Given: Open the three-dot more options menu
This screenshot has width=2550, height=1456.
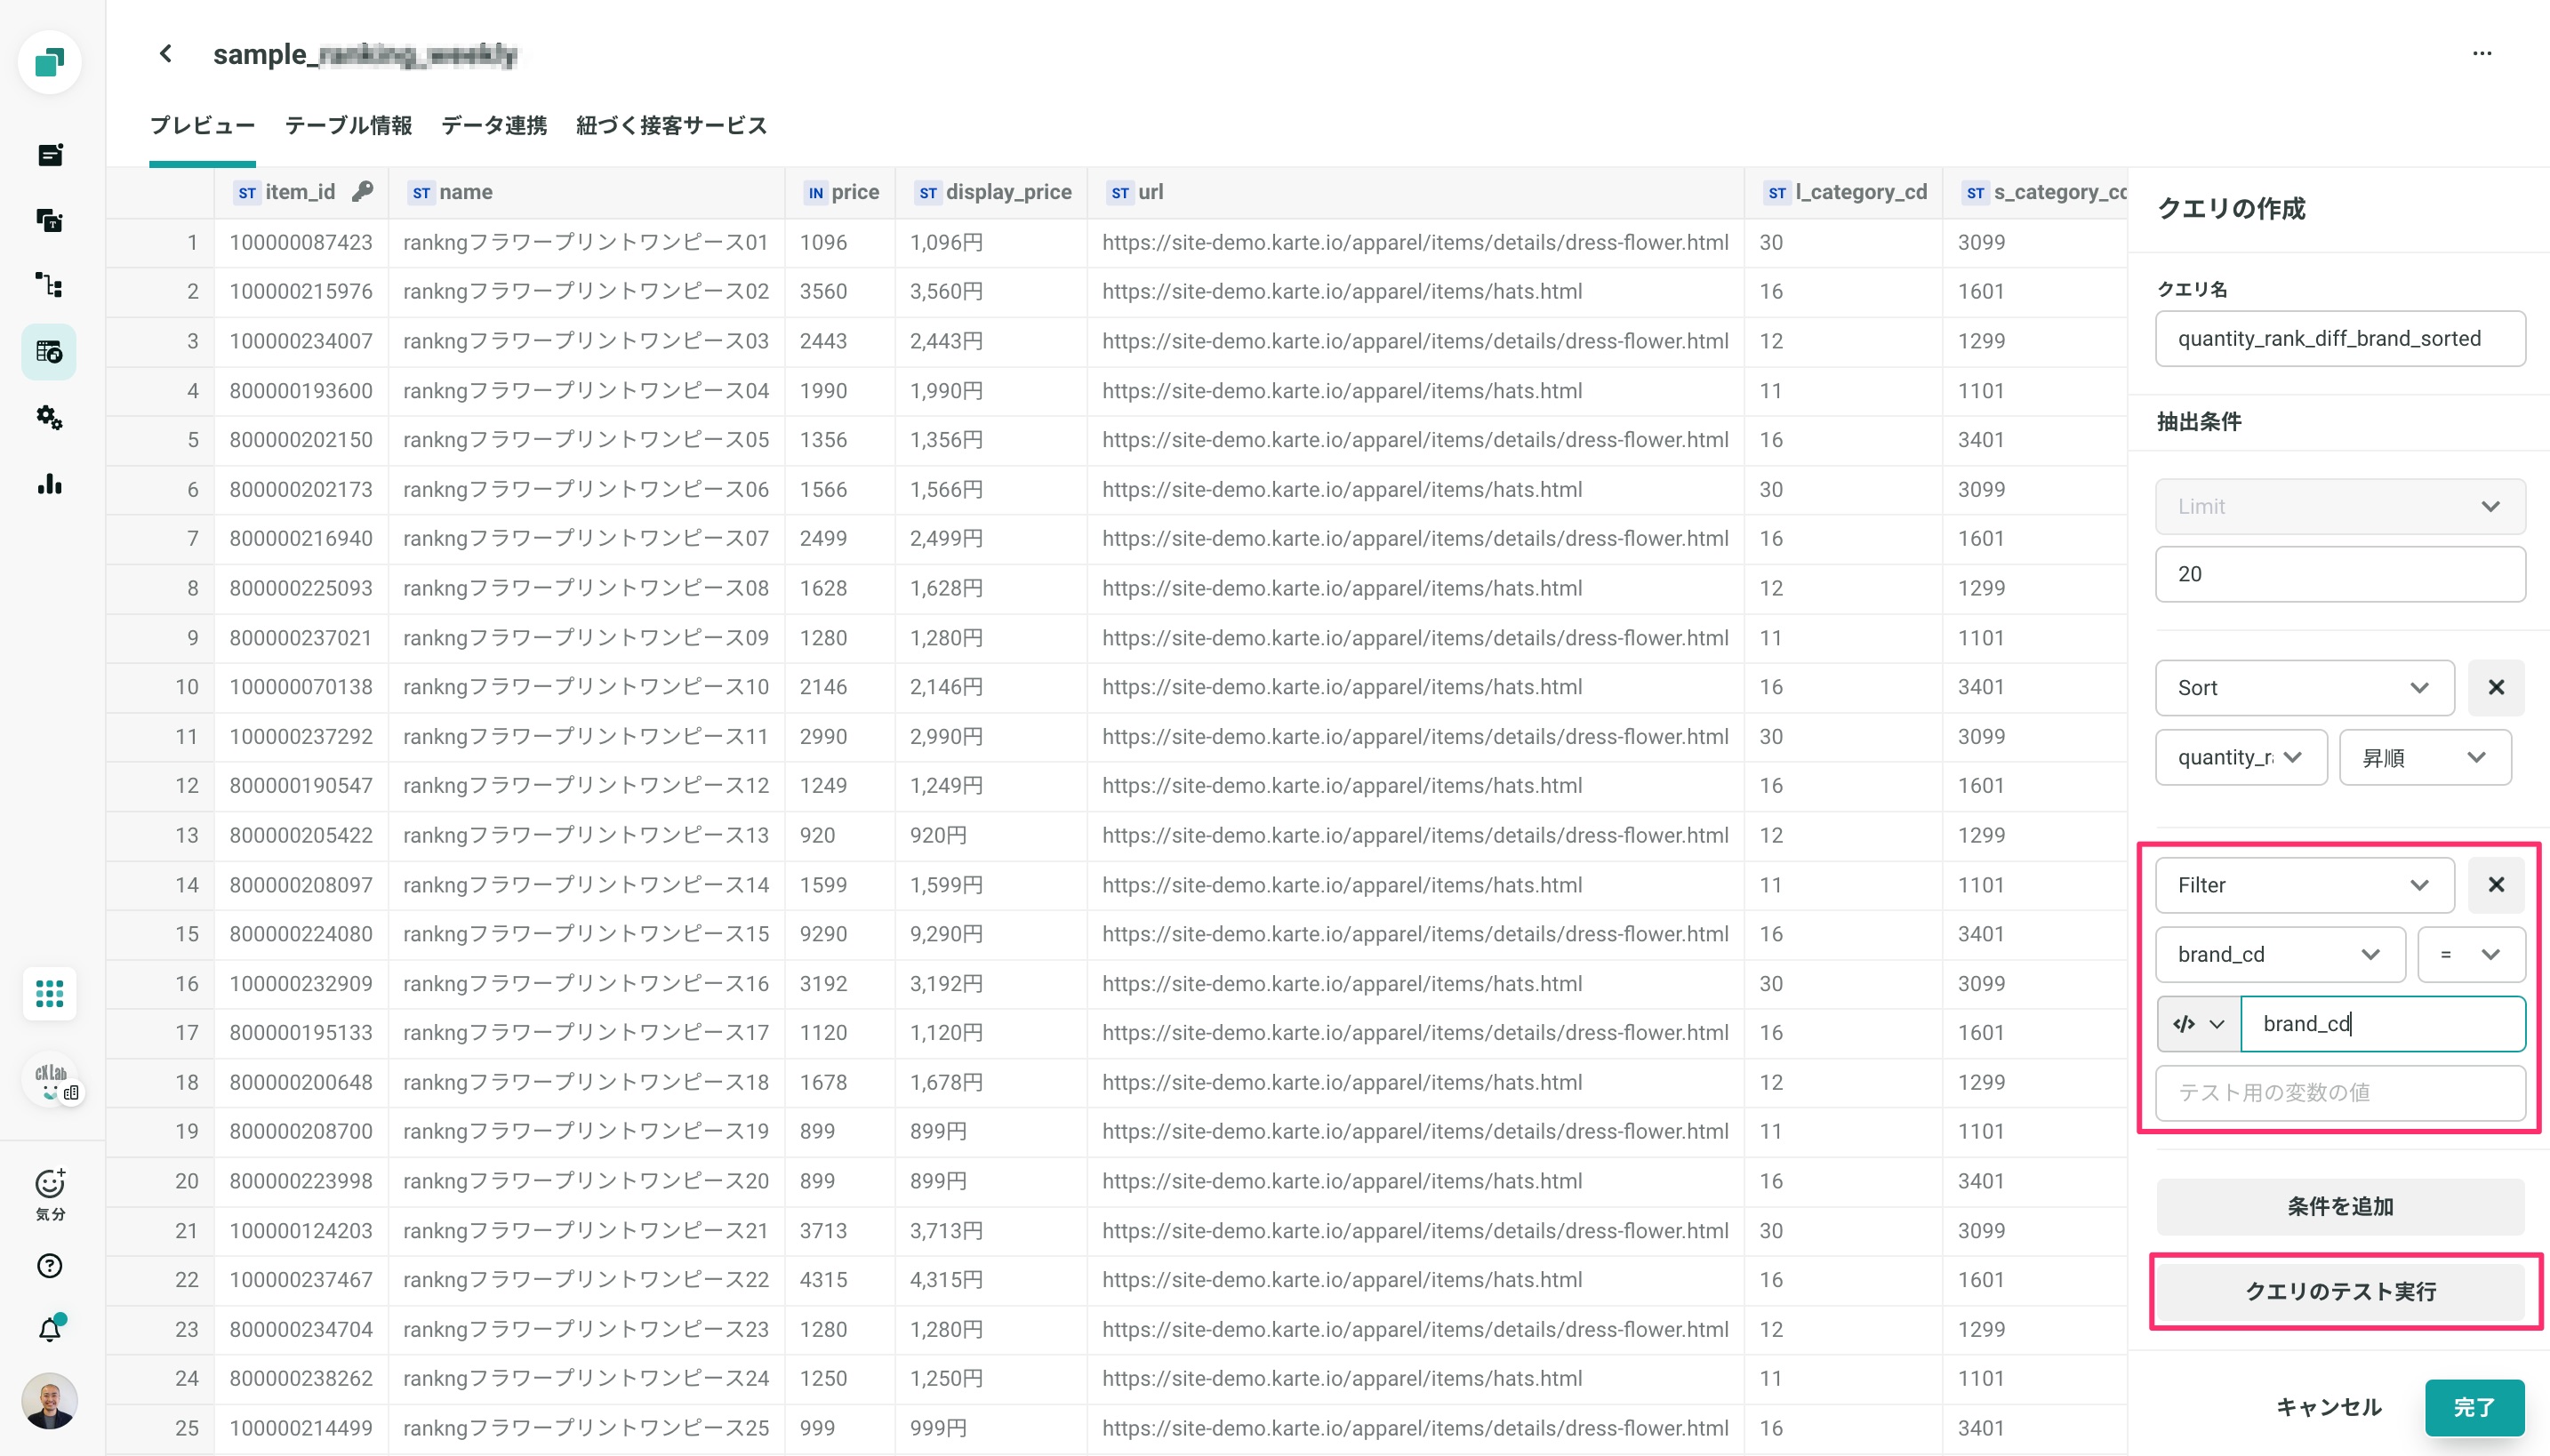Looking at the screenshot, I should pyautogui.click(x=2481, y=54).
